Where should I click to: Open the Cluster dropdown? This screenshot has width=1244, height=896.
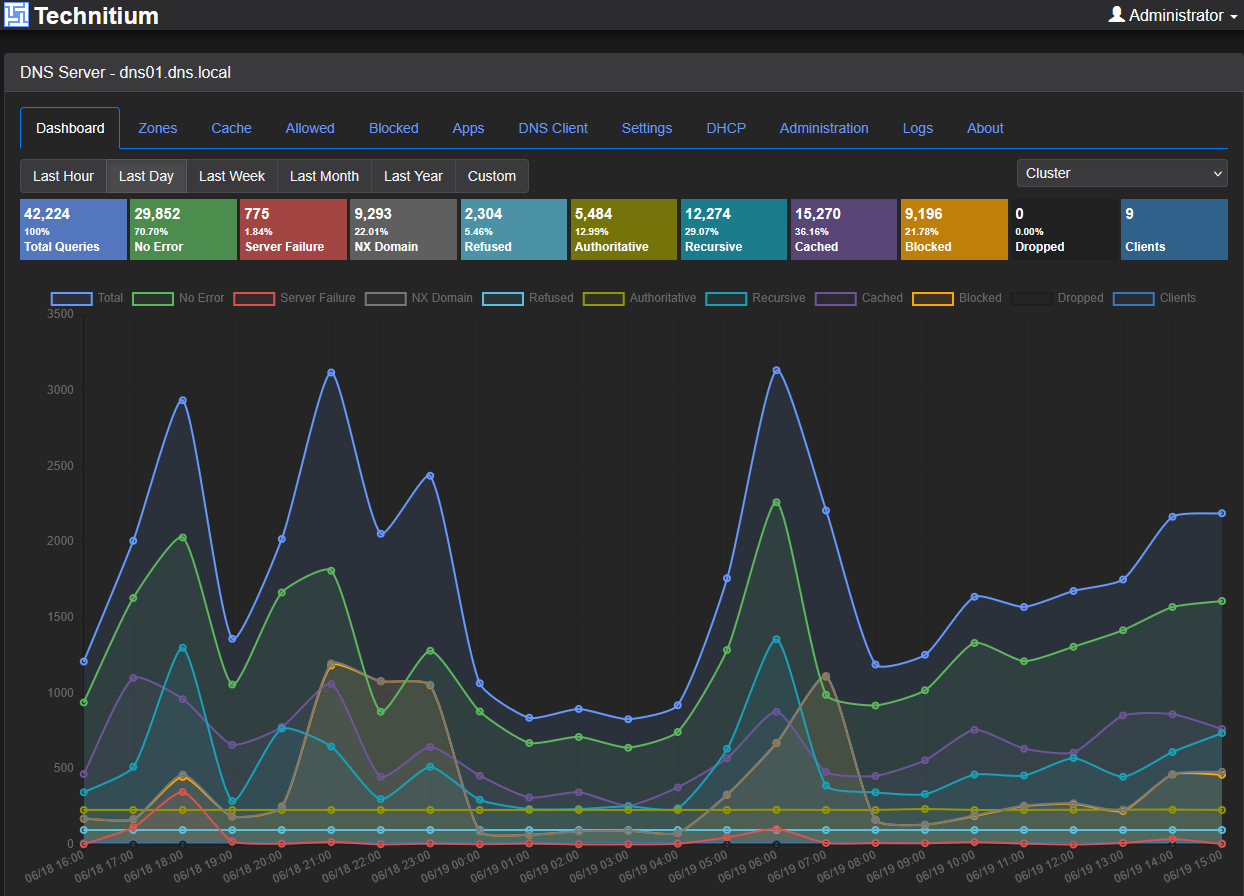(1122, 173)
